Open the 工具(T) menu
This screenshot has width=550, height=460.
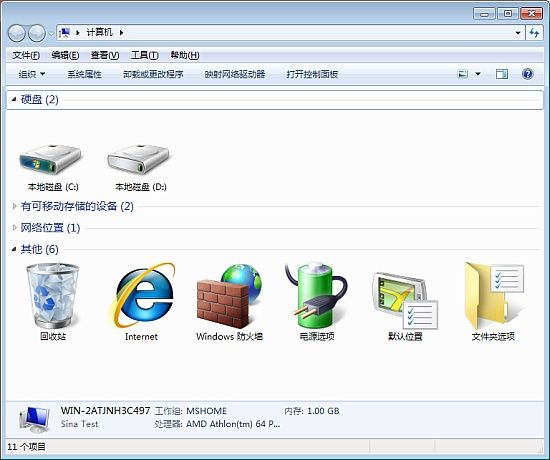tap(145, 55)
